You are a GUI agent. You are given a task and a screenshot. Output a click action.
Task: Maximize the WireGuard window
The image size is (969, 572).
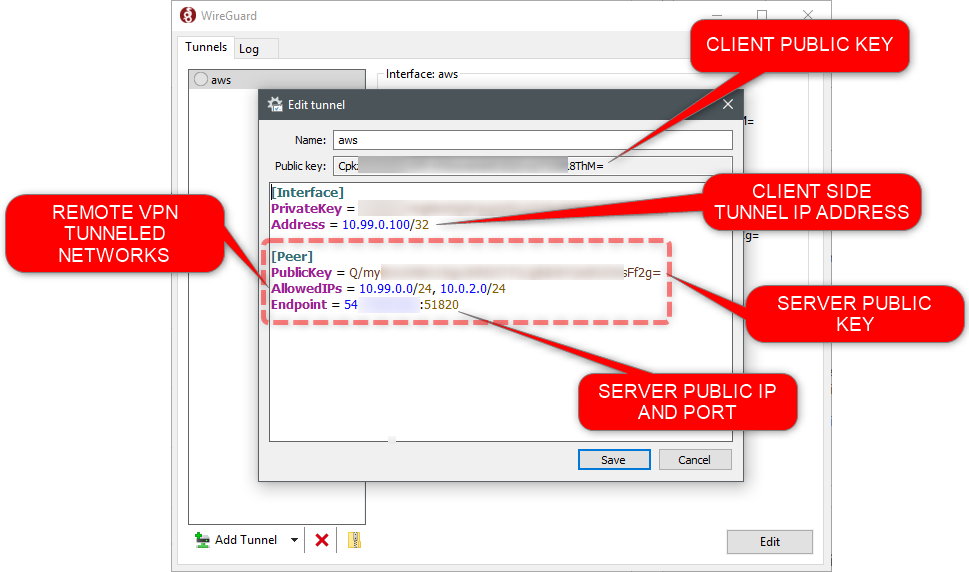pyautogui.click(x=762, y=15)
